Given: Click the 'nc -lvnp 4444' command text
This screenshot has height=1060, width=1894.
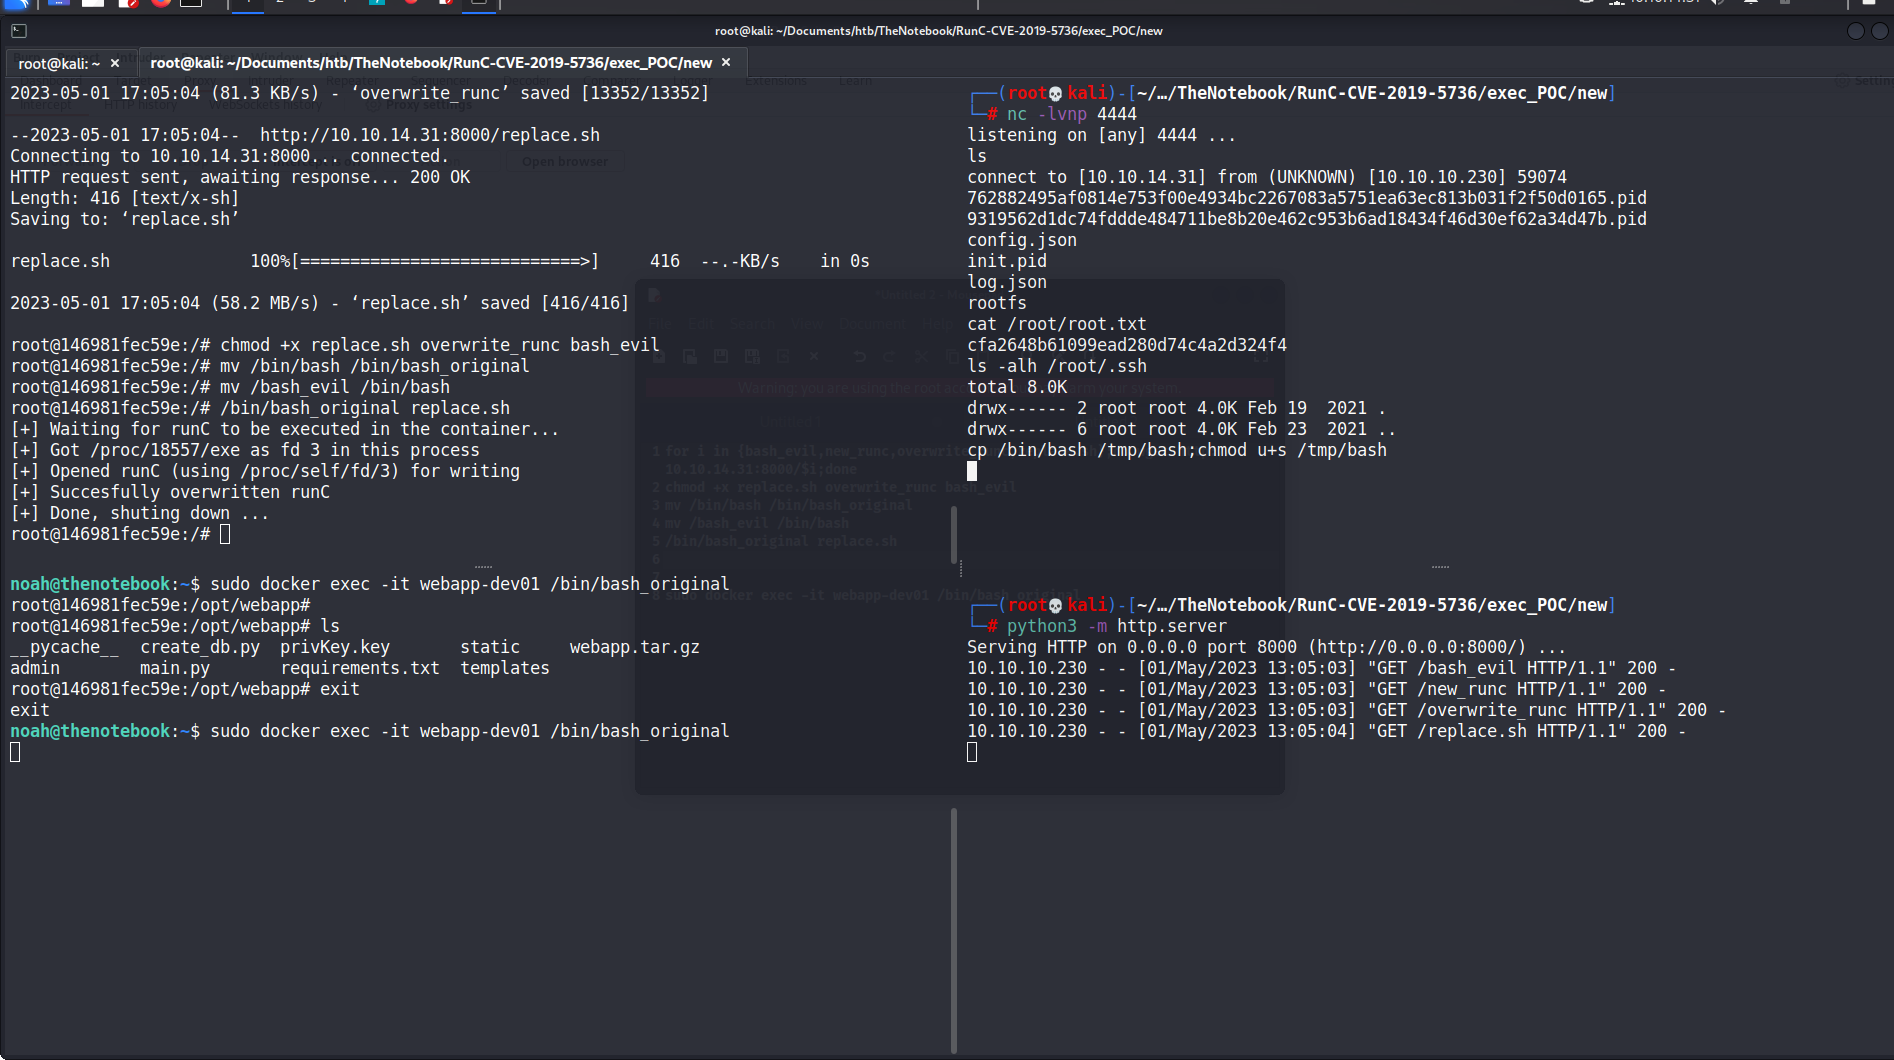Looking at the screenshot, I should pos(1072,114).
